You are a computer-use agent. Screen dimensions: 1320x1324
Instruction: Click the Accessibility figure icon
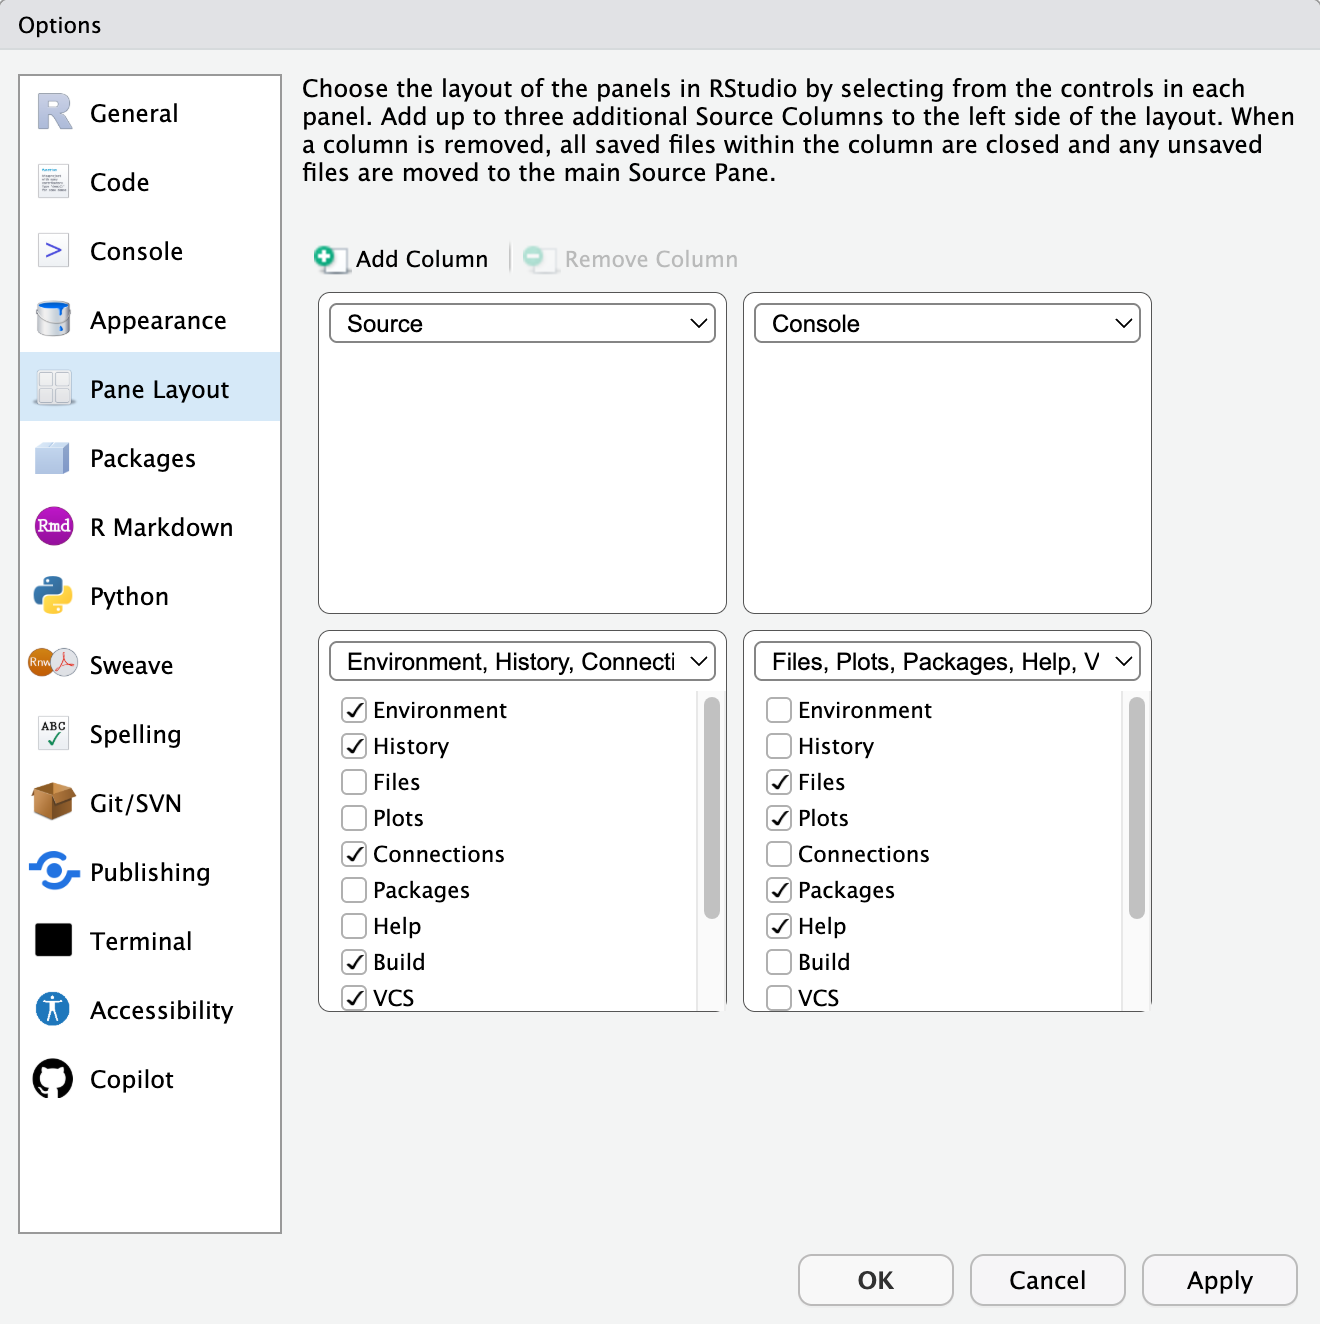pos(54,1009)
